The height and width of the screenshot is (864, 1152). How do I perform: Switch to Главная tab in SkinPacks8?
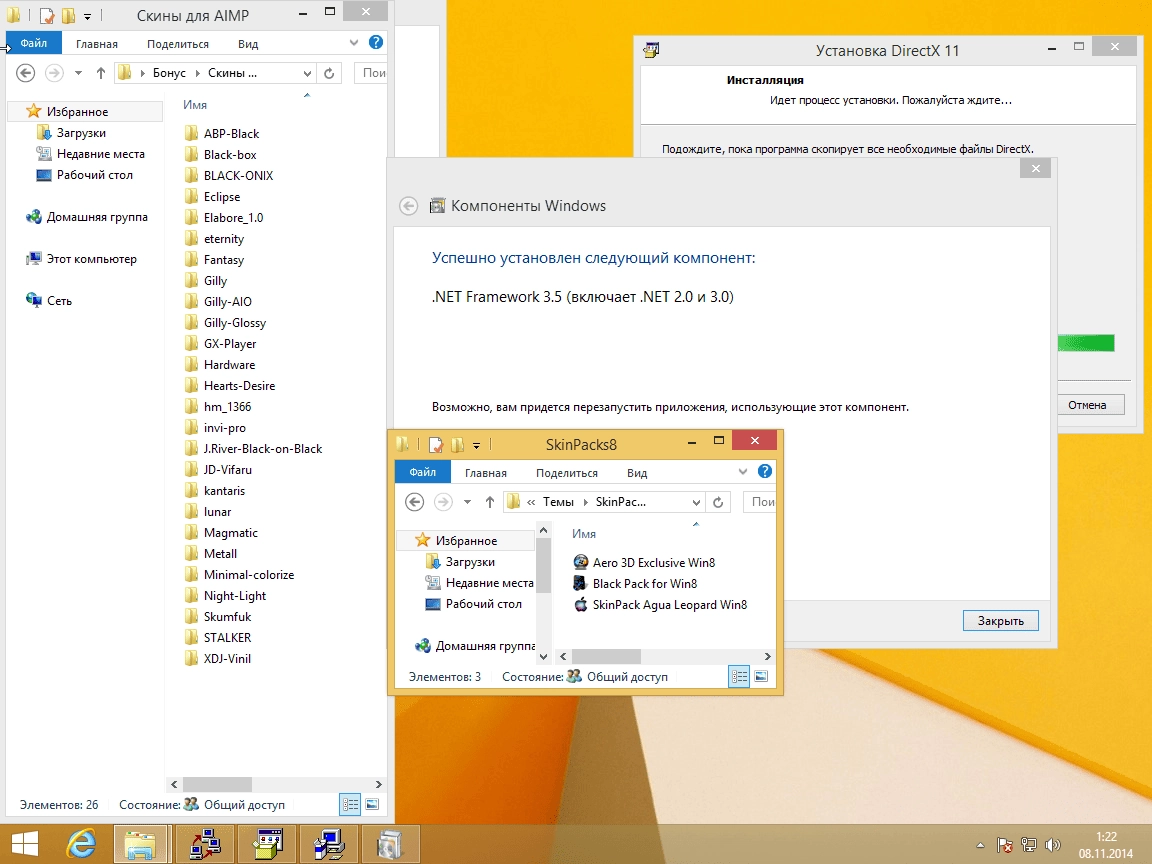coord(486,473)
